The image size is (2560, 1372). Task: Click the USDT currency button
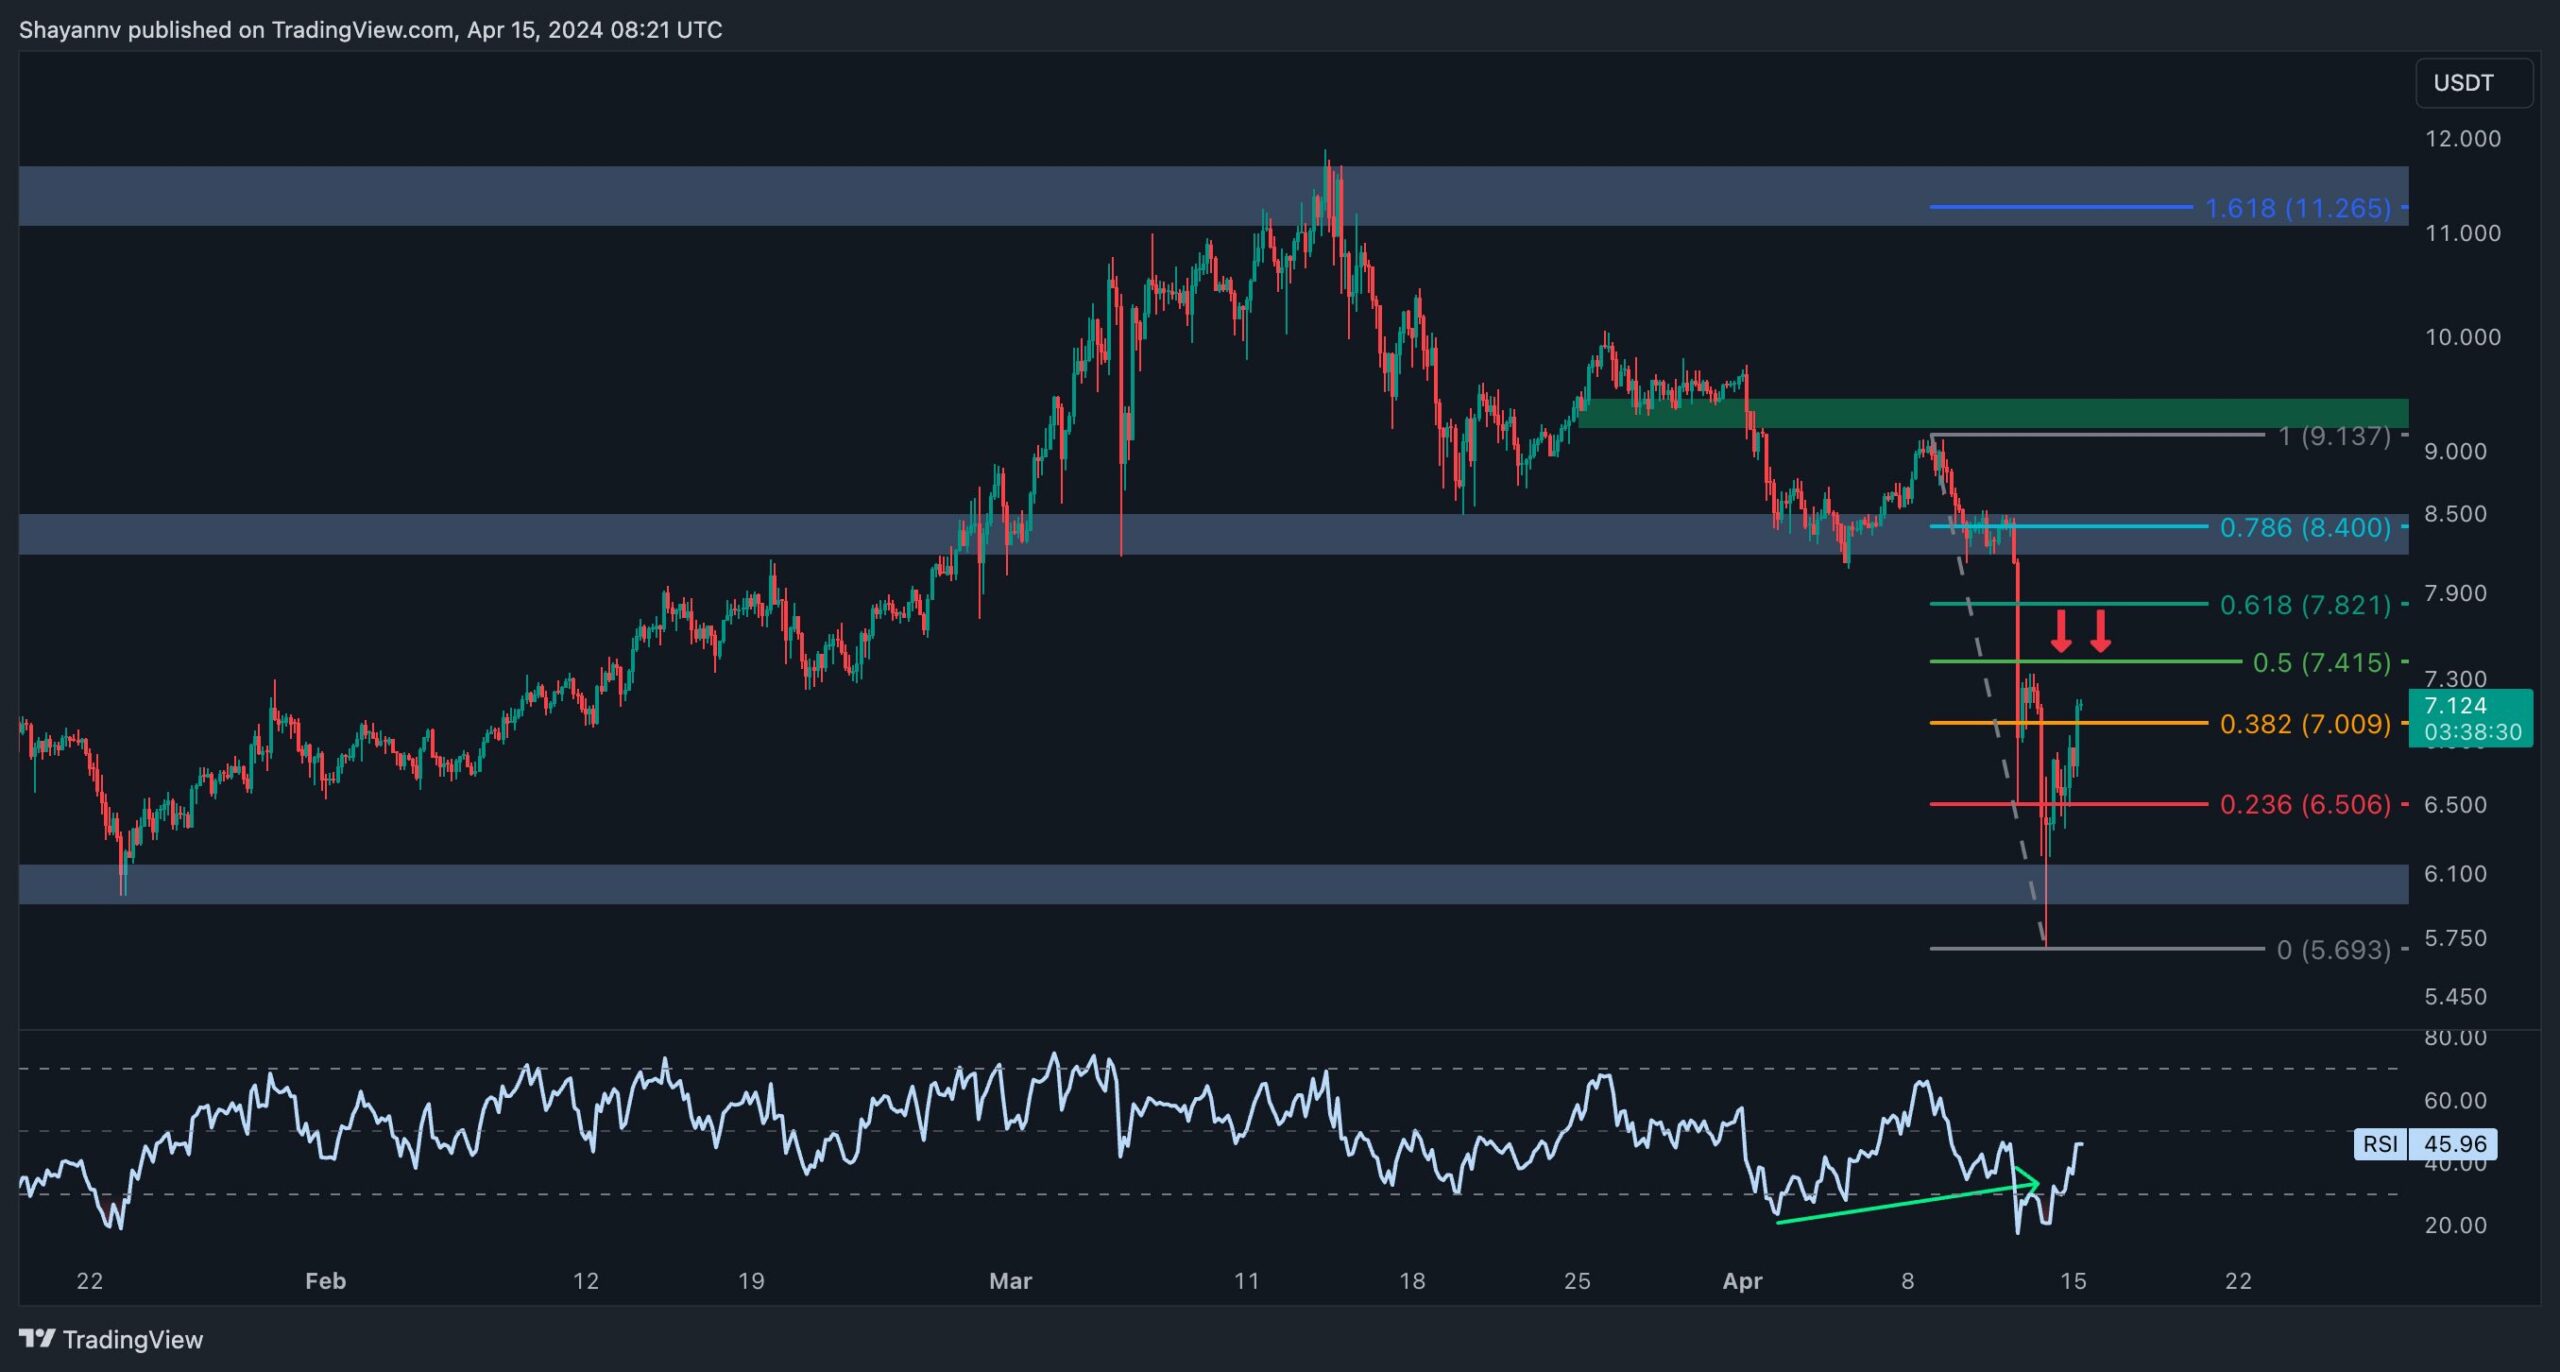pyautogui.click(x=2473, y=83)
